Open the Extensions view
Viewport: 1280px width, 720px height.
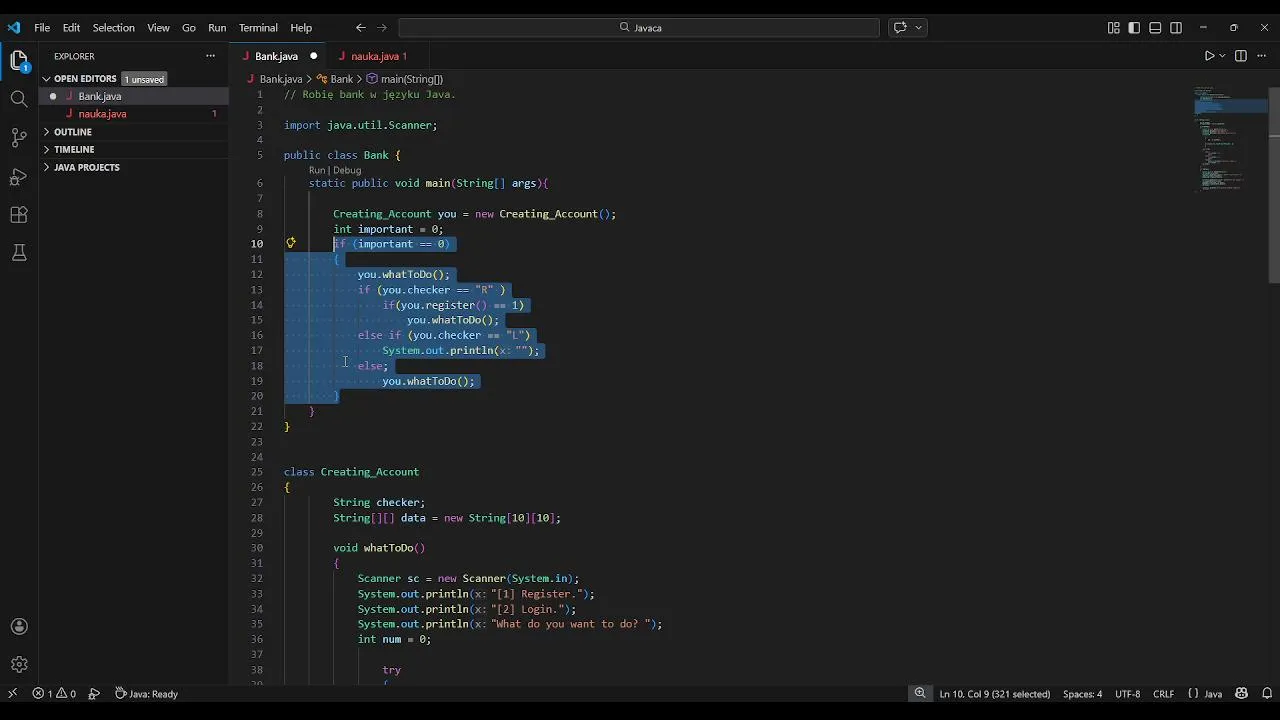click(x=19, y=214)
